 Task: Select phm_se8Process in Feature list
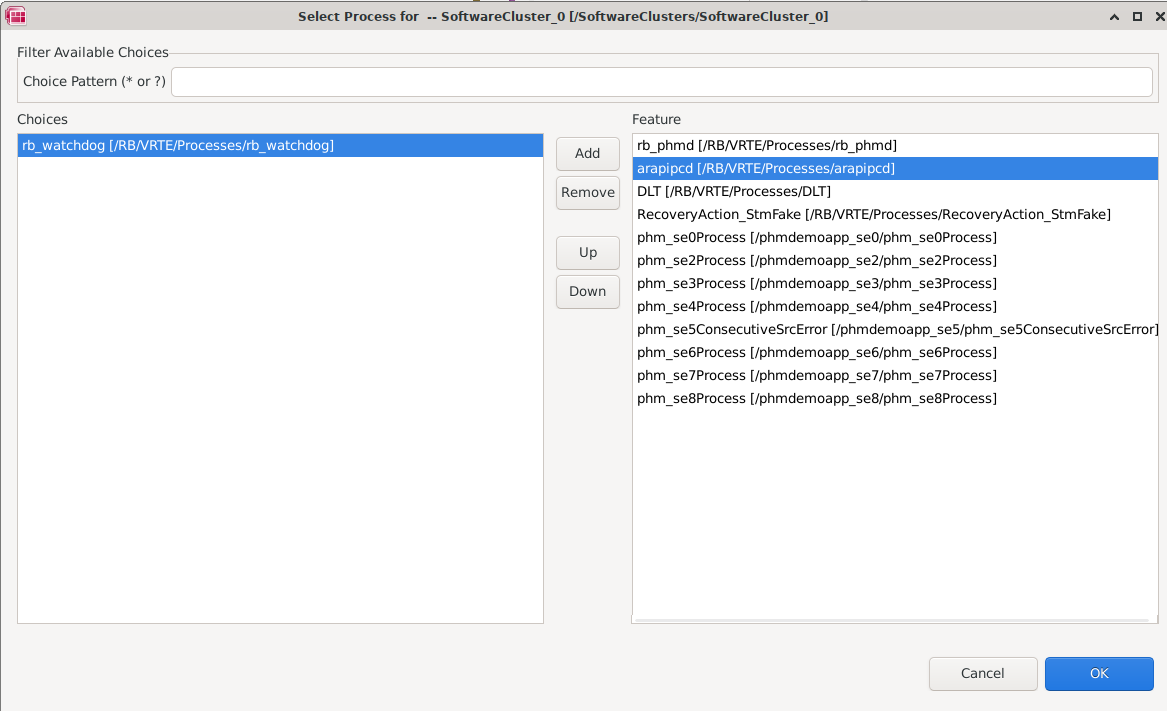[816, 399]
